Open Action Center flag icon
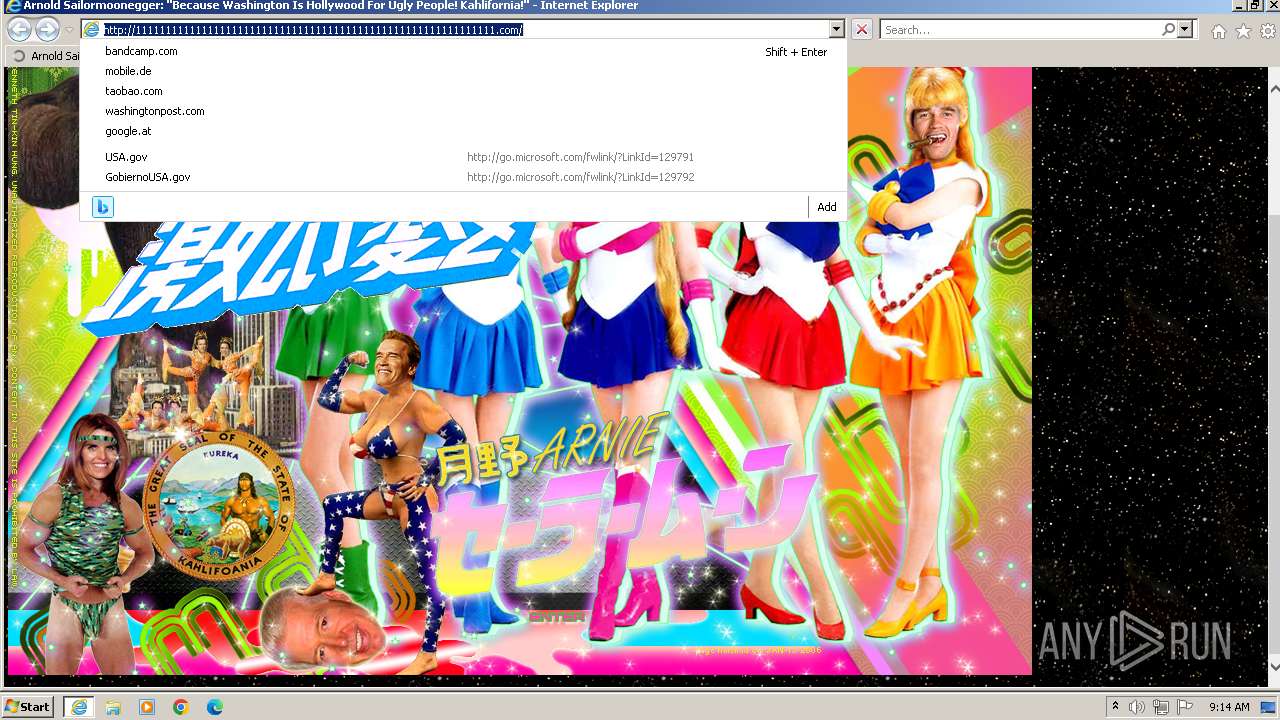 click(1185, 707)
